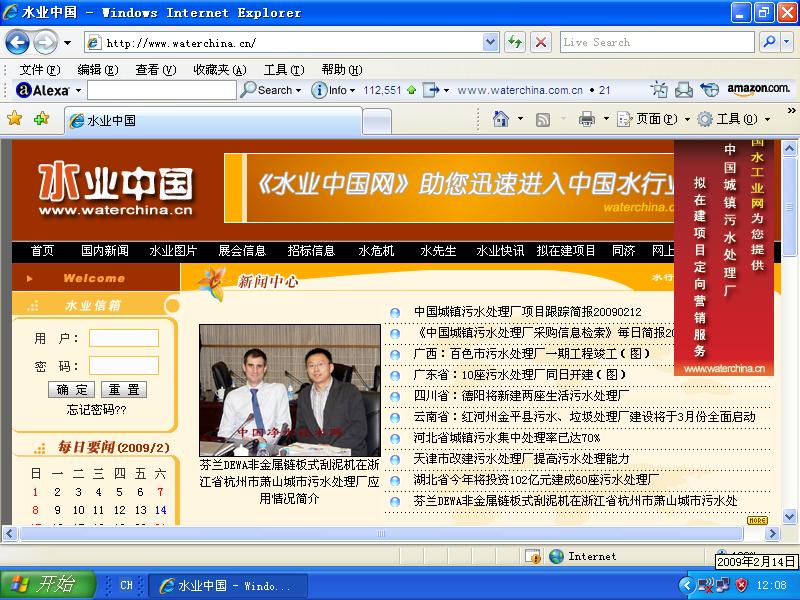The width and height of the screenshot is (800, 600).
Task: Click the red Stop loading icon
Action: point(541,43)
